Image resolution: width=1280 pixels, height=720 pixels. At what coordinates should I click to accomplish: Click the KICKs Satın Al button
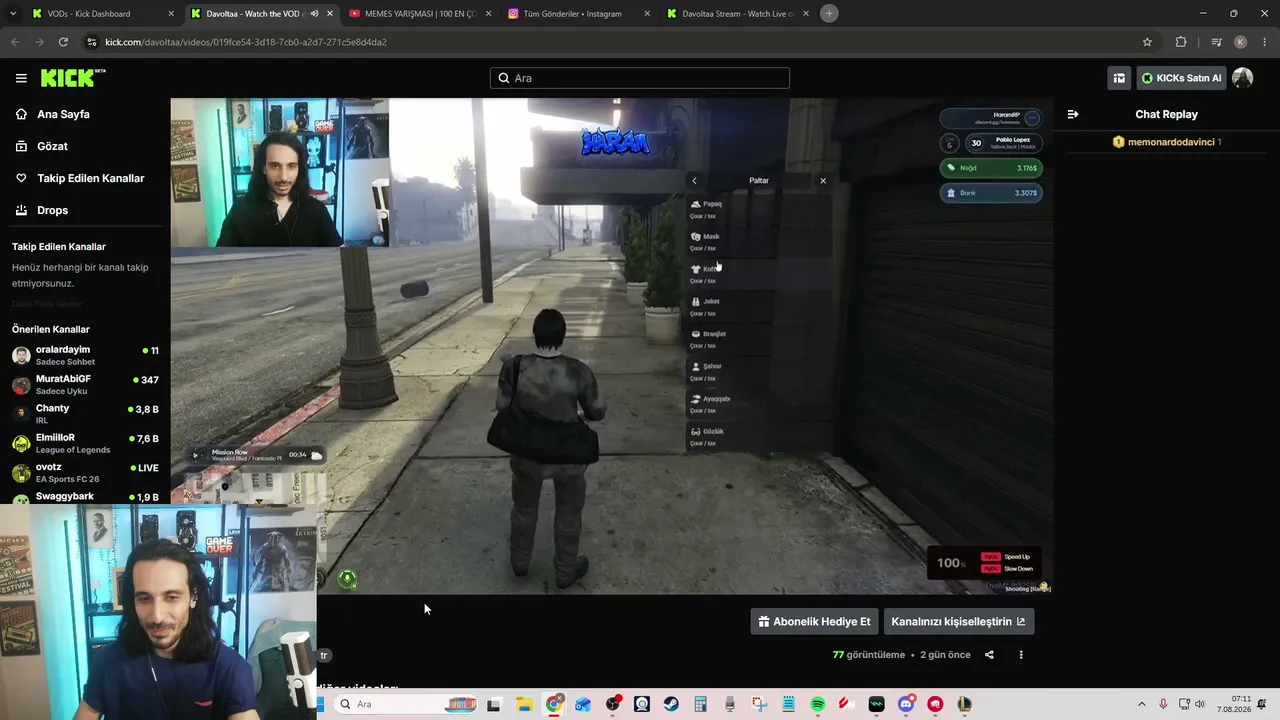(x=1181, y=78)
